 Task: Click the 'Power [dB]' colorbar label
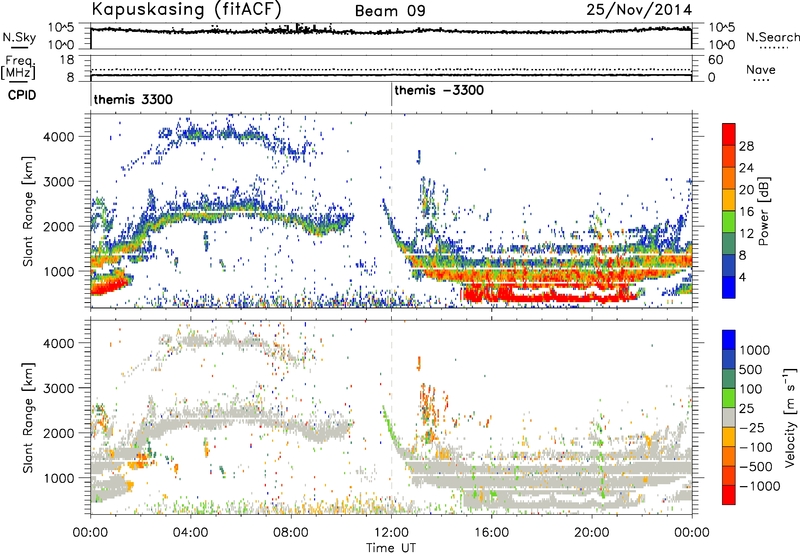tap(763, 211)
